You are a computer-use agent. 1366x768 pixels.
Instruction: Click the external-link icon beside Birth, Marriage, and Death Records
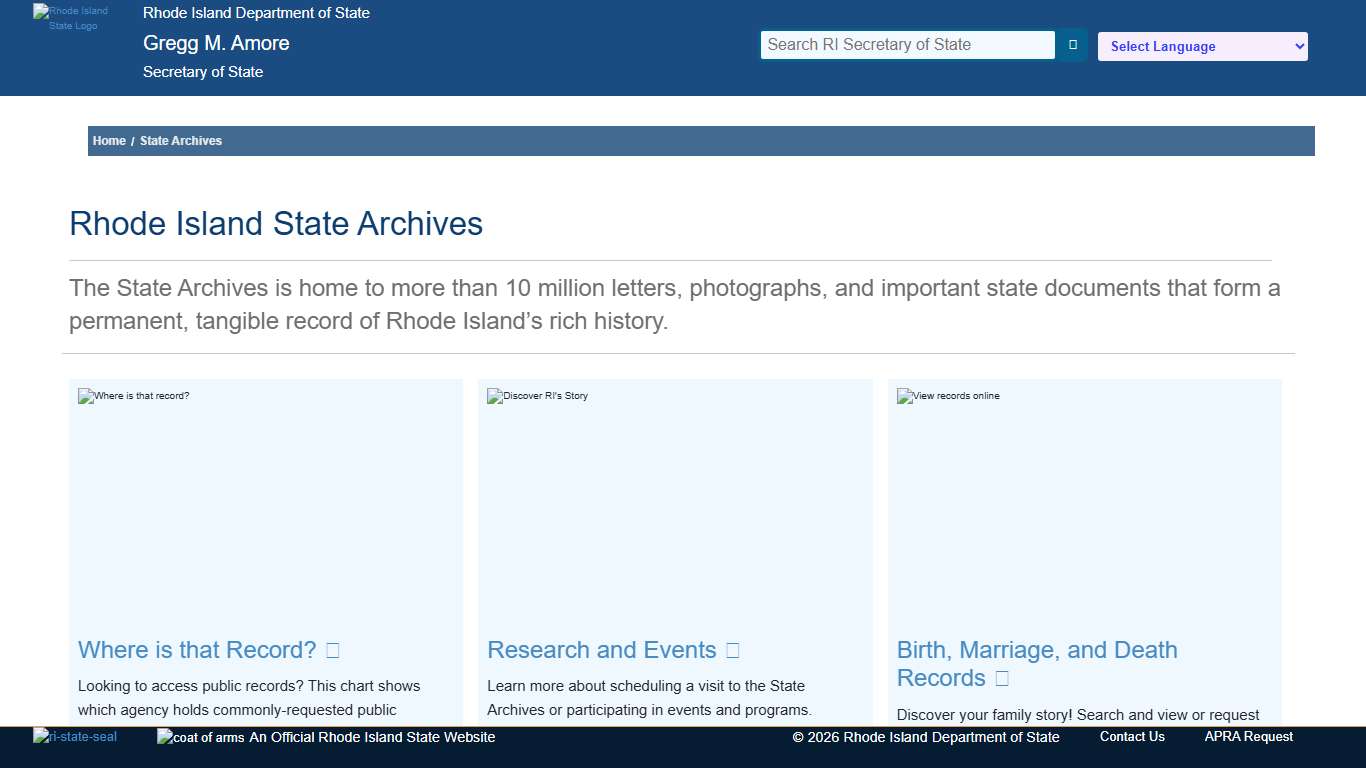tap(1001, 678)
